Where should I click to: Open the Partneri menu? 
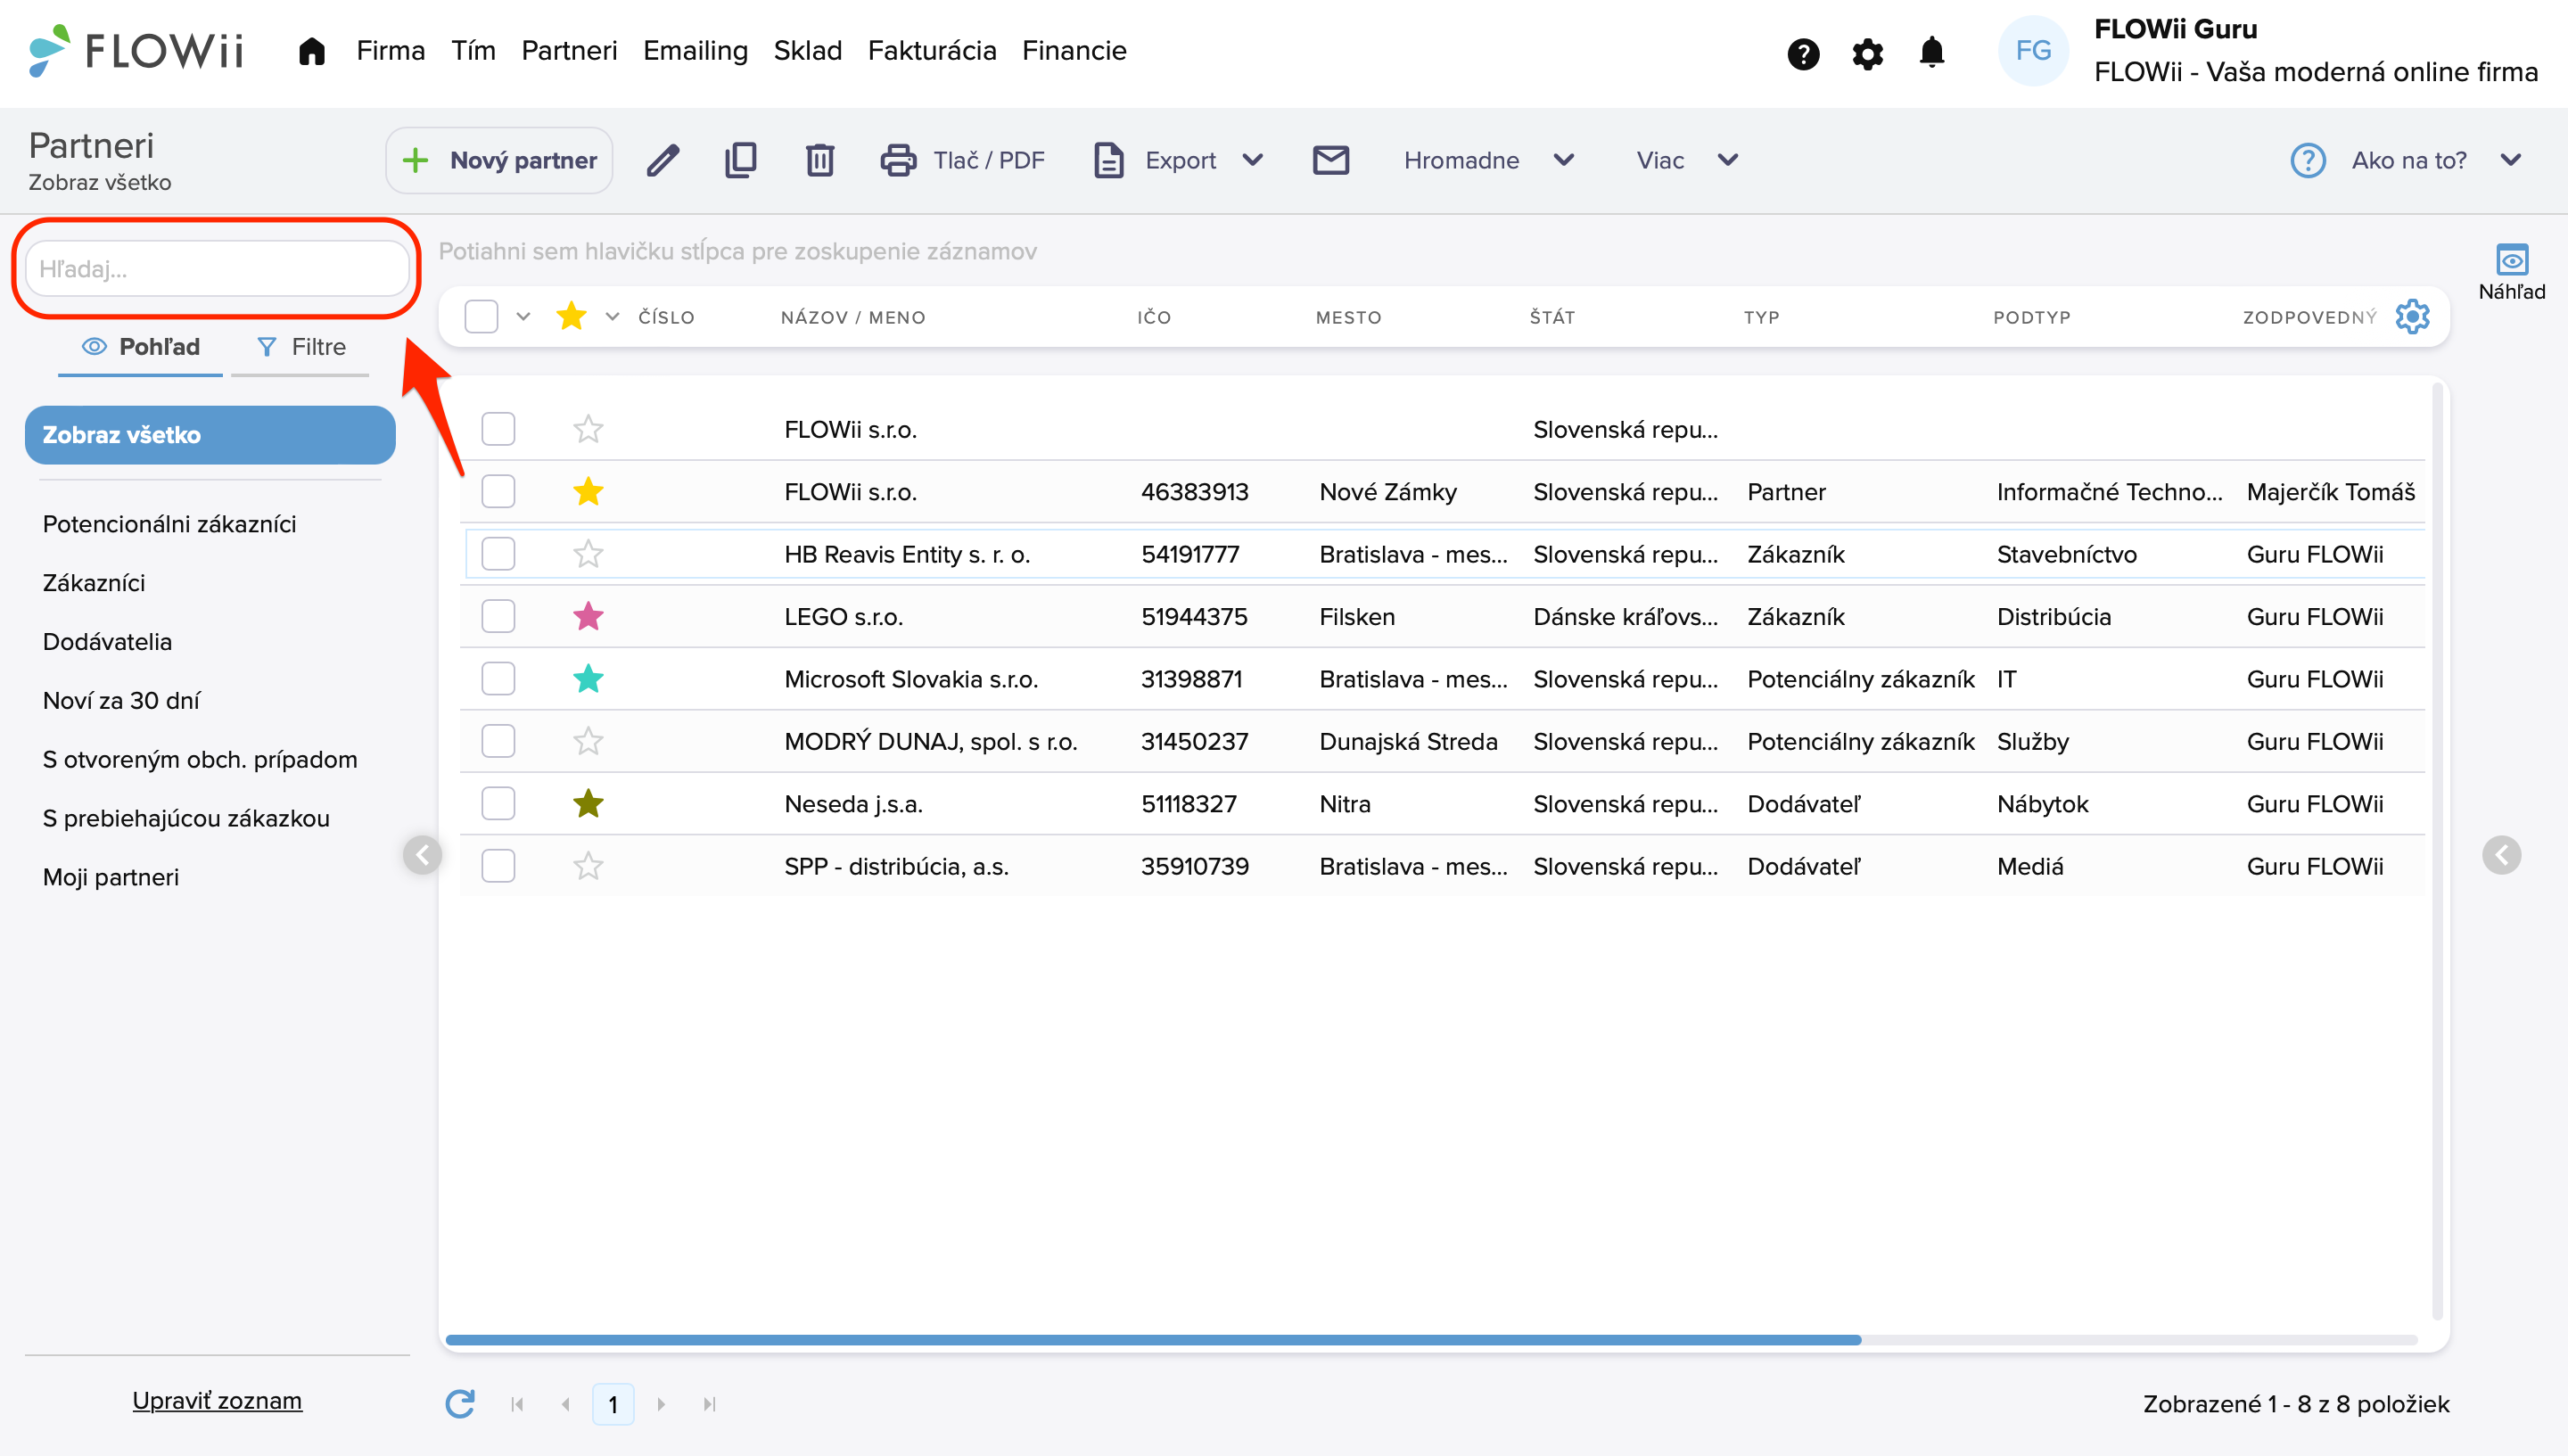tap(569, 51)
